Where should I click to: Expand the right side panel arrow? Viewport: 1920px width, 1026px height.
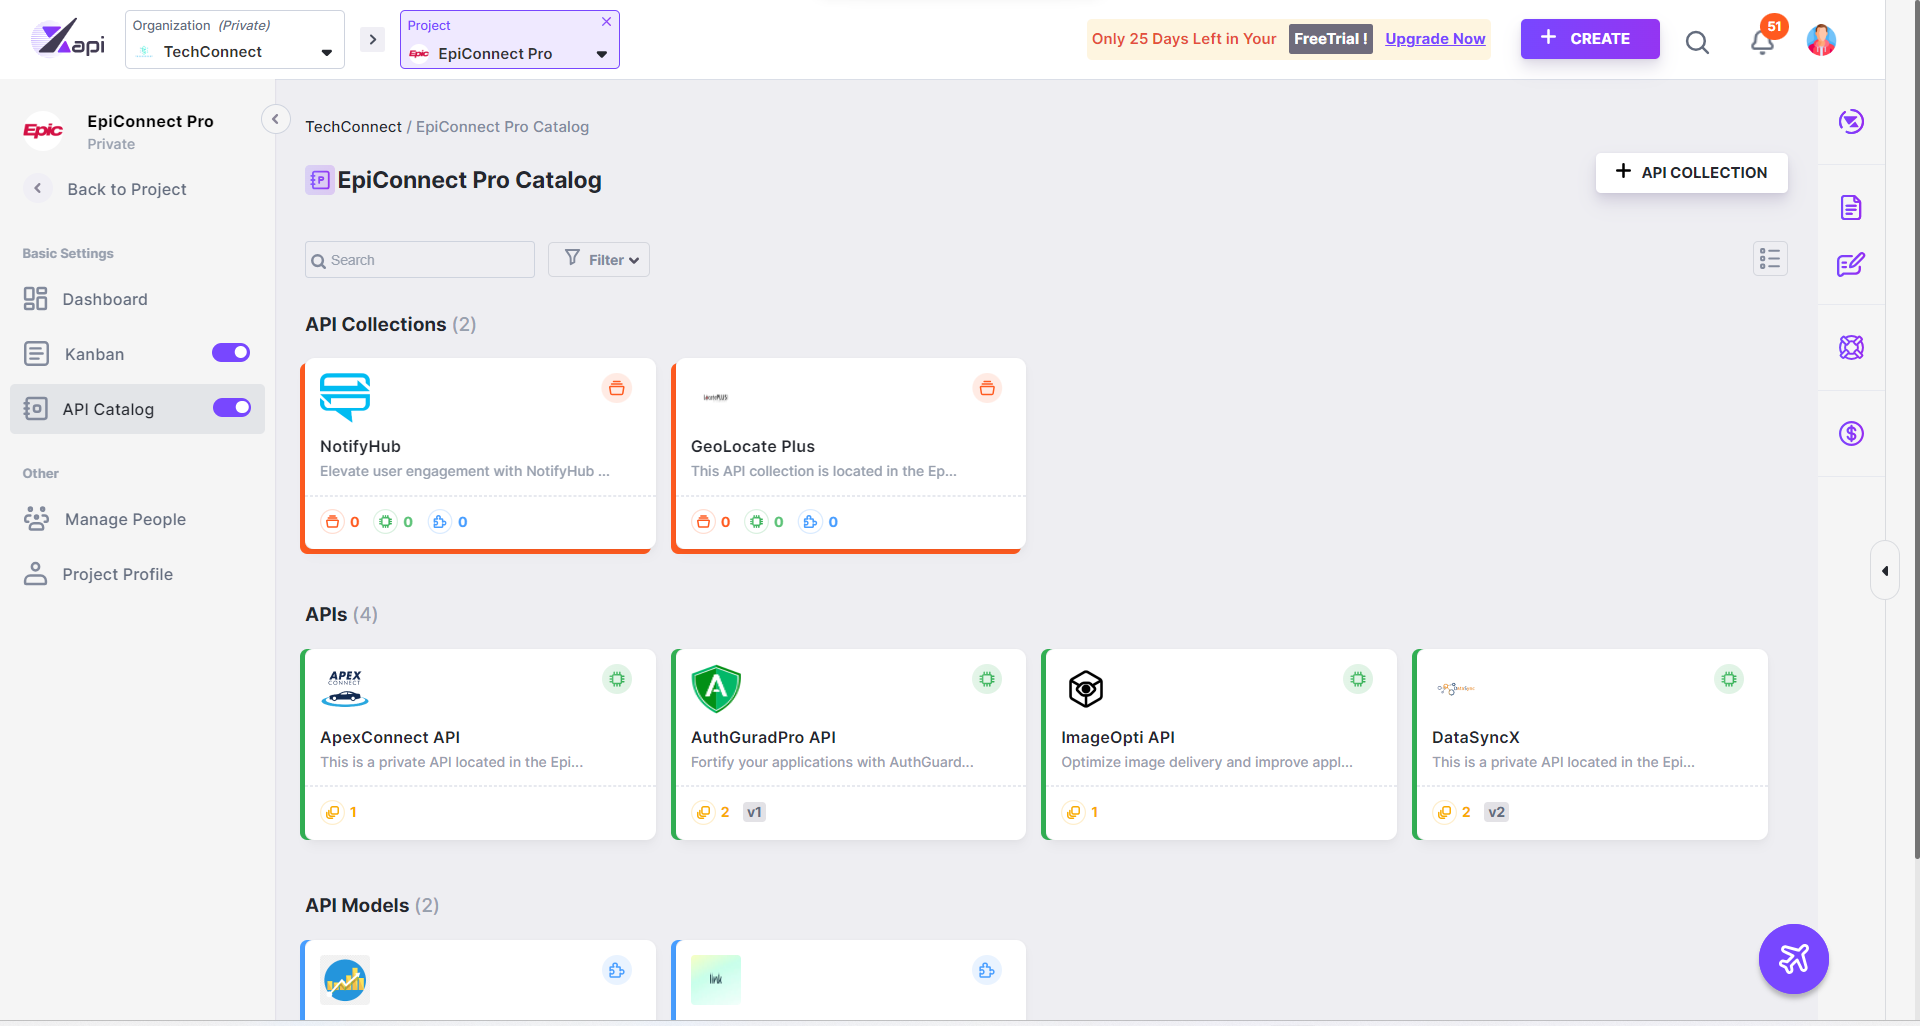1885,571
